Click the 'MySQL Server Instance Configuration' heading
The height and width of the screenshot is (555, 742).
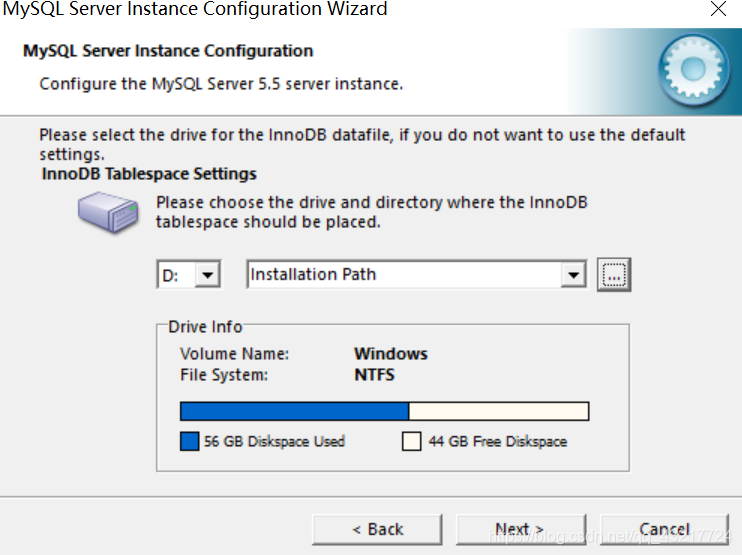[168, 51]
